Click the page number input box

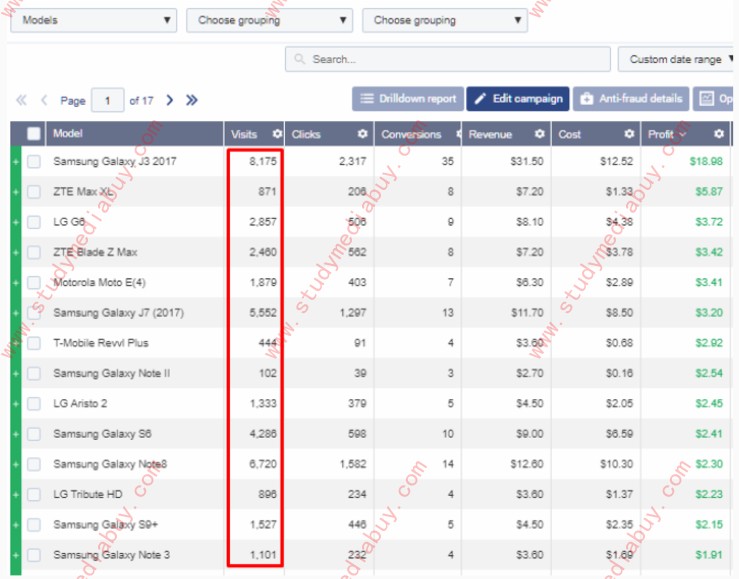point(107,100)
